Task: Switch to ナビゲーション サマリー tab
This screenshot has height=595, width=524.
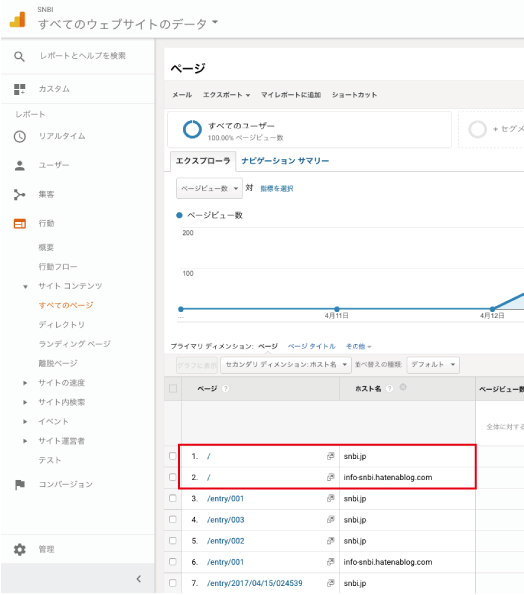Action: point(285,161)
